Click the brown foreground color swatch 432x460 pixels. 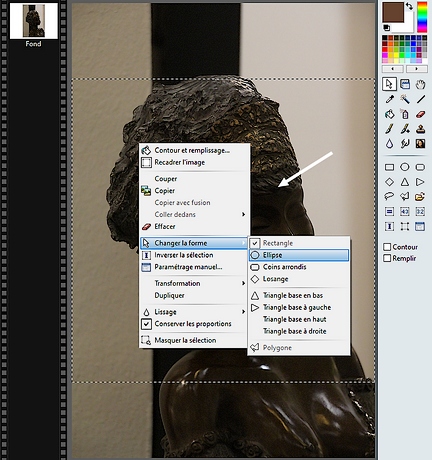(393, 12)
